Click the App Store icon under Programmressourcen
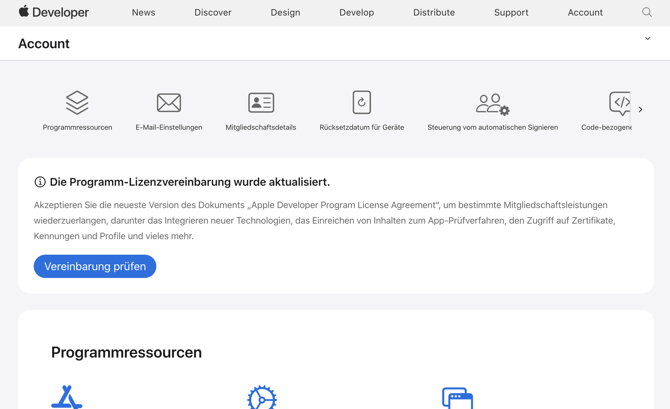670x409 pixels. pyautogui.click(x=67, y=398)
